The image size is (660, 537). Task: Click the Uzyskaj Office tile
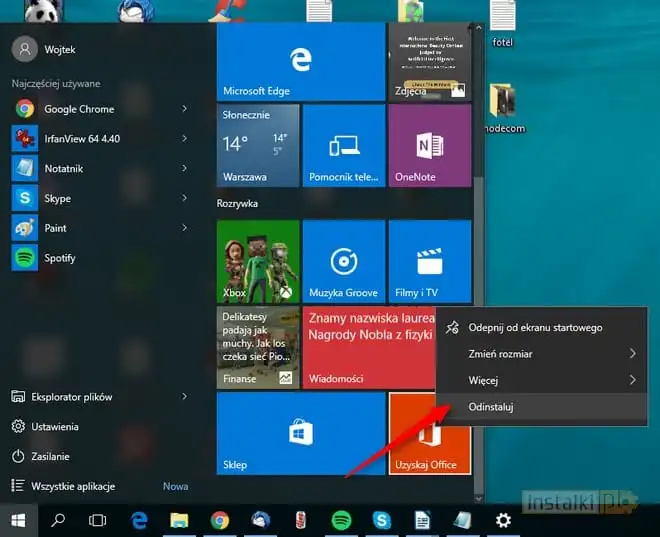pos(429,433)
